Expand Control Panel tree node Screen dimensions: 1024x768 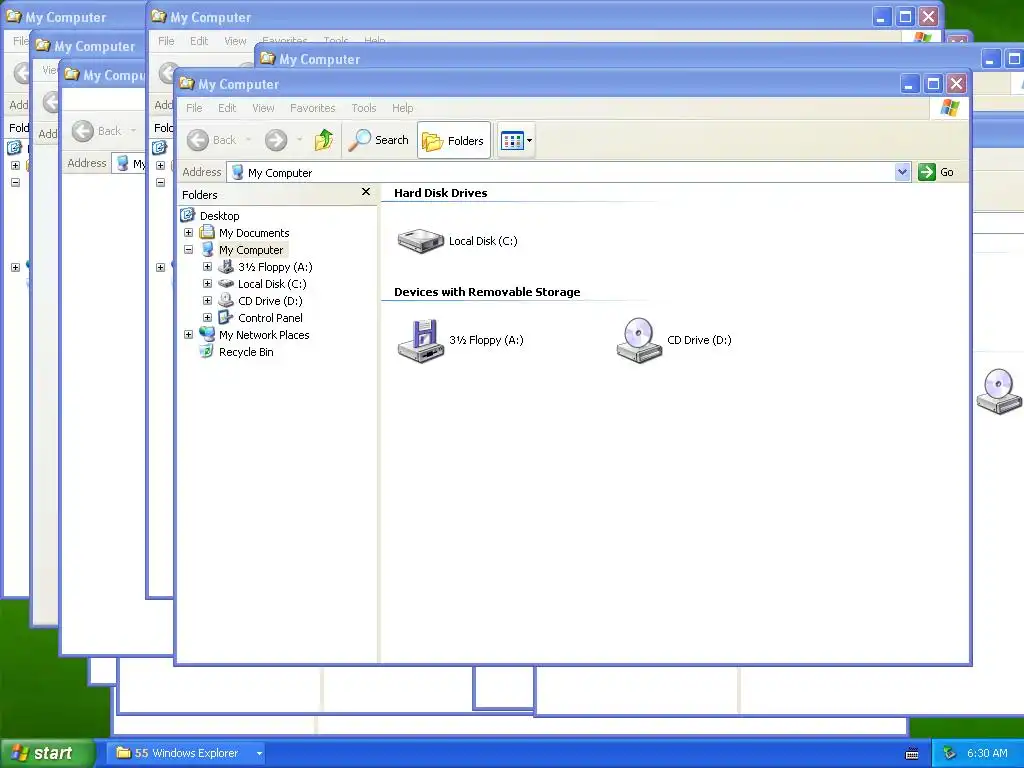tap(207, 317)
